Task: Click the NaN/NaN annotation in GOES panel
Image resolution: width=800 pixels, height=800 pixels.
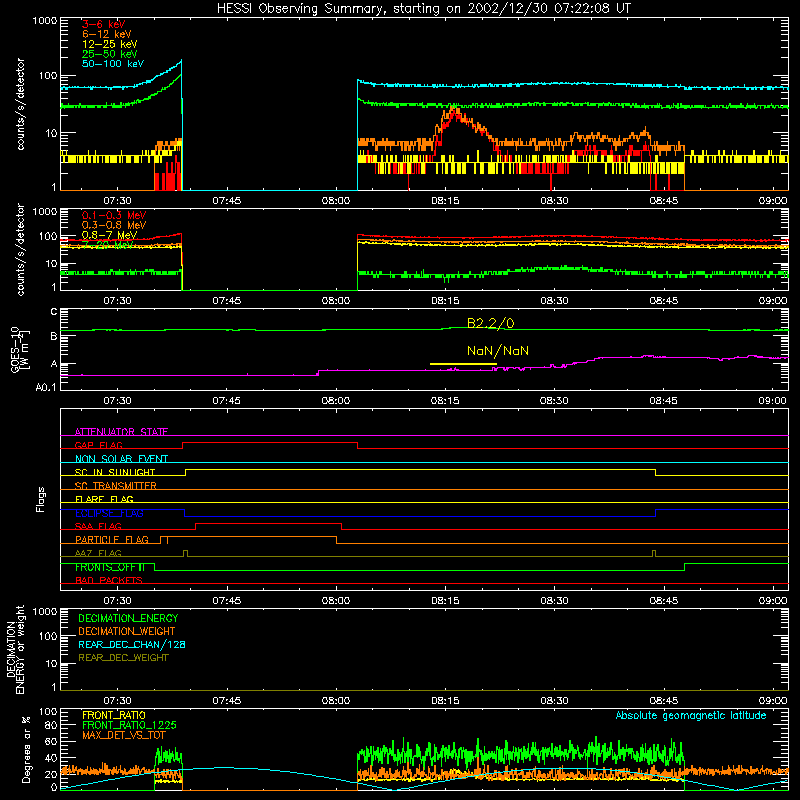Action: (x=497, y=351)
